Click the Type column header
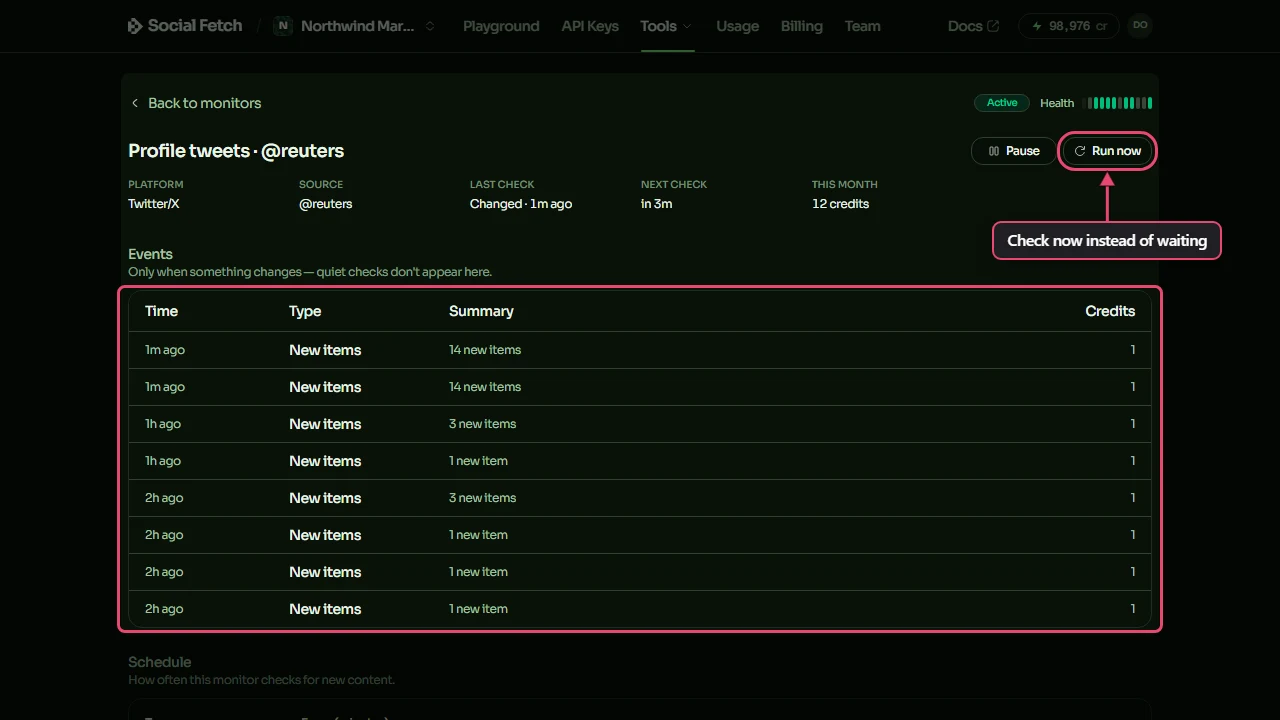The image size is (1280, 720). (305, 311)
